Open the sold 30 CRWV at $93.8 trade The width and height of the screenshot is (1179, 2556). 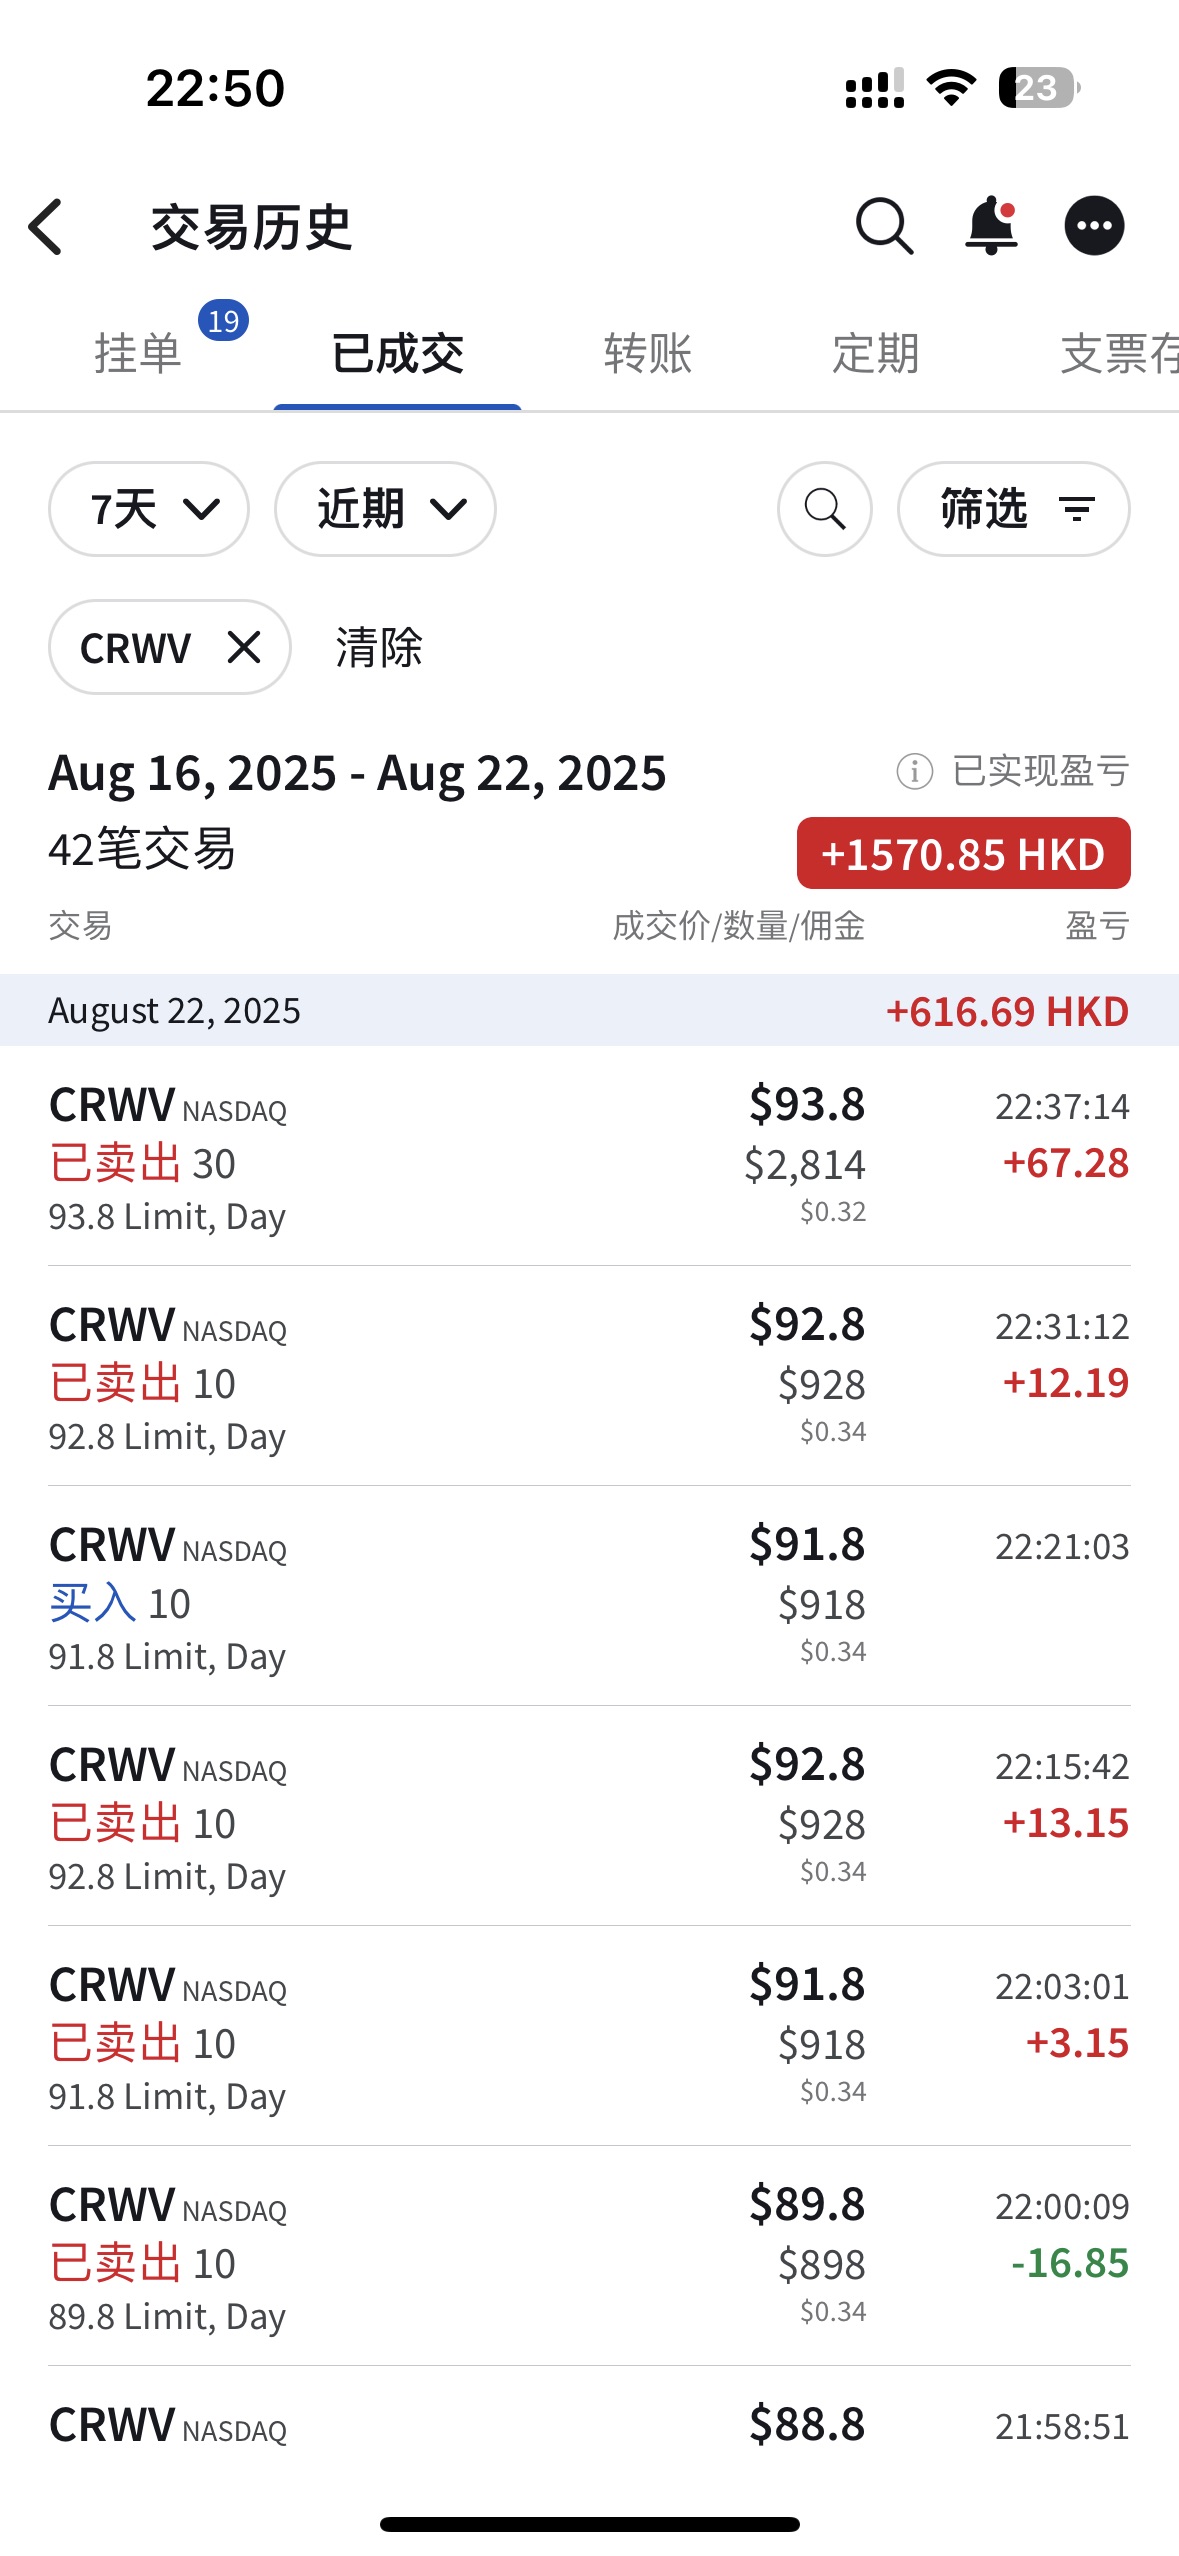(589, 1158)
